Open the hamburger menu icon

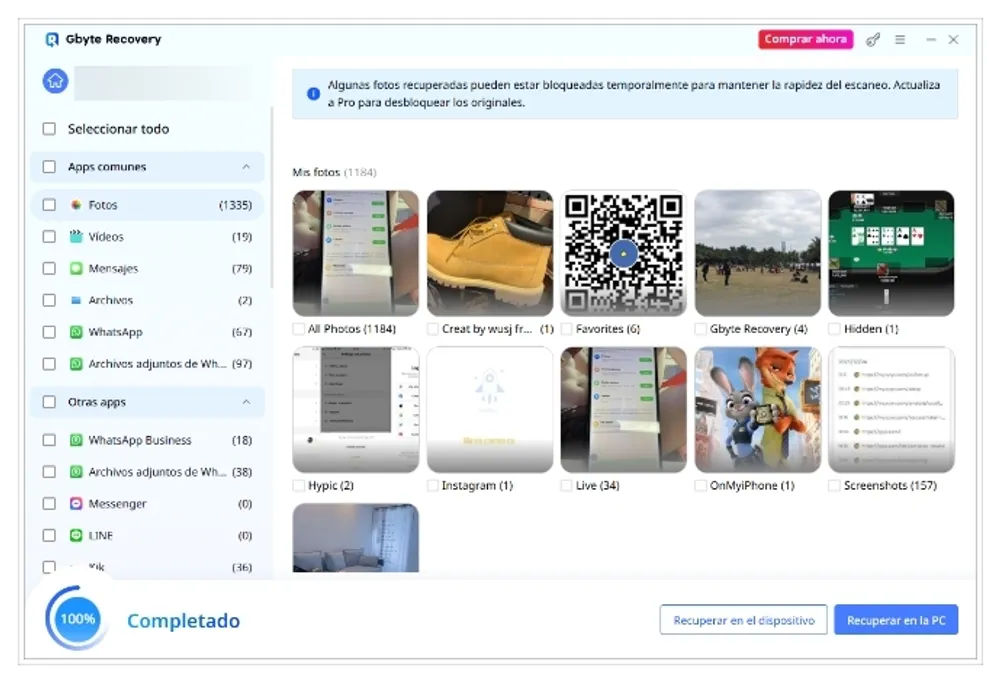coord(900,40)
